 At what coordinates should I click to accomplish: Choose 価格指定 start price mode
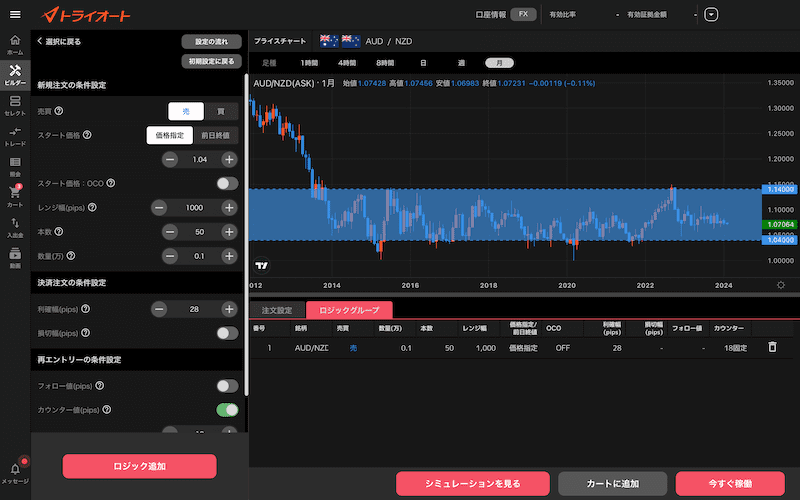pos(170,135)
